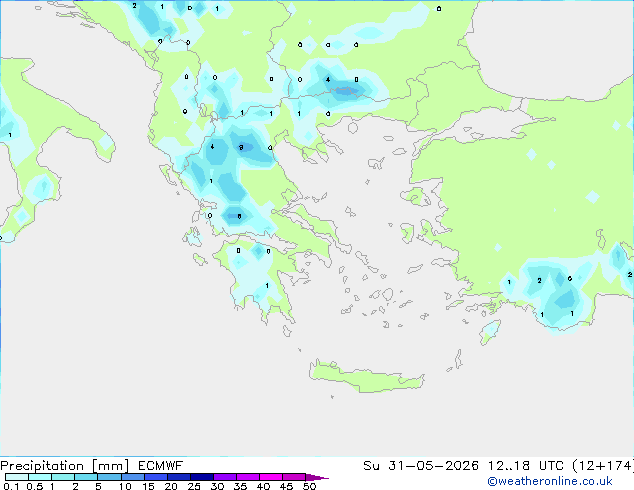
Task: Click the dark navy 25–30 legend swatch
Action: coord(202,477)
